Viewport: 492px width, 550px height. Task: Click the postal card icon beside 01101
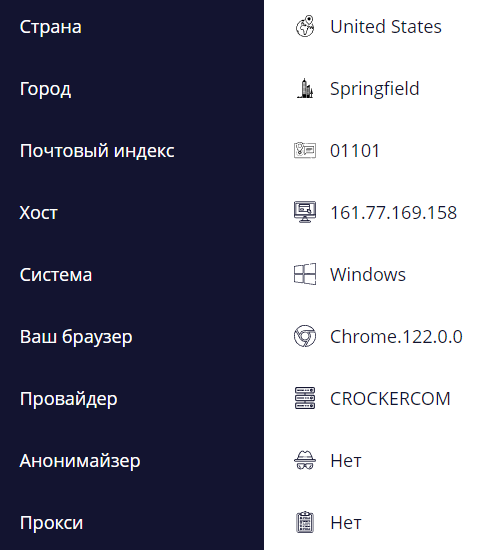305,150
